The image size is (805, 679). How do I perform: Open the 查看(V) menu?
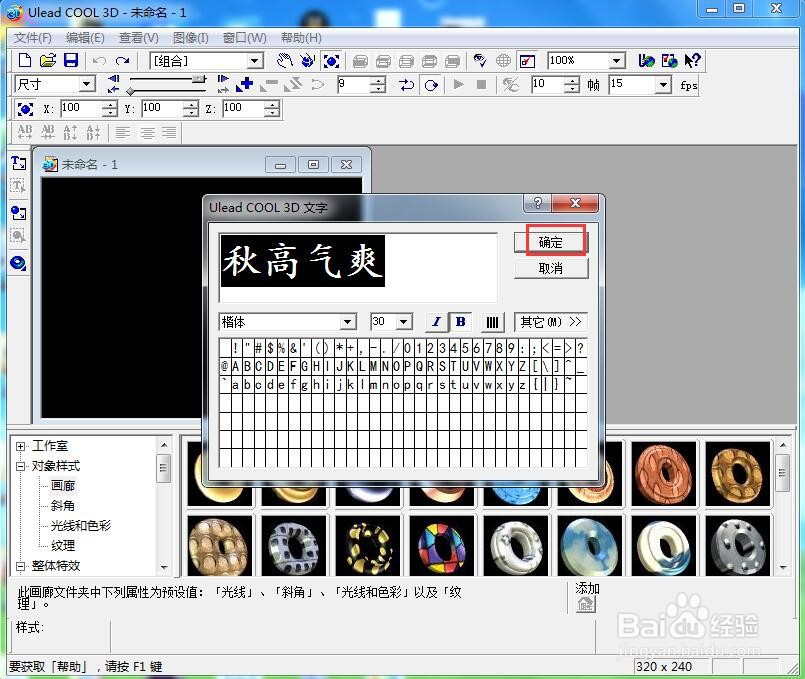pos(139,38)
